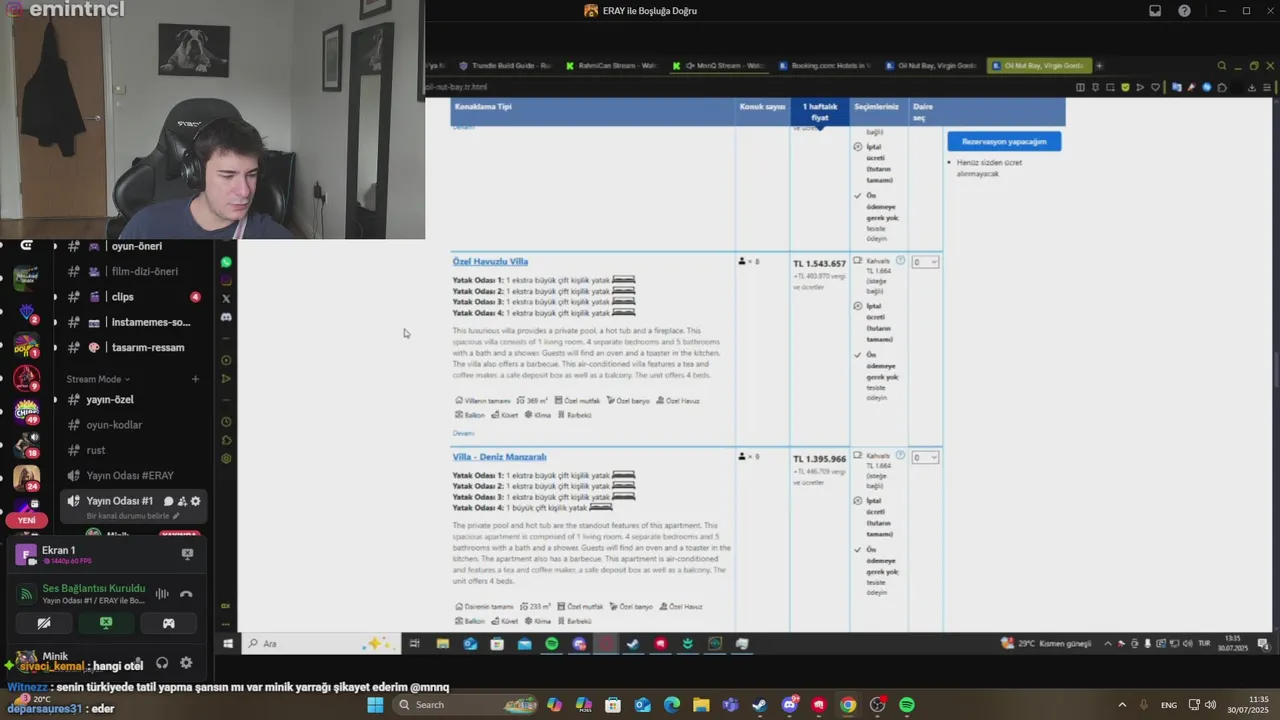Switch to RahmiCan Stream tab
The image size is (1280, 720).
pos(611,66)
